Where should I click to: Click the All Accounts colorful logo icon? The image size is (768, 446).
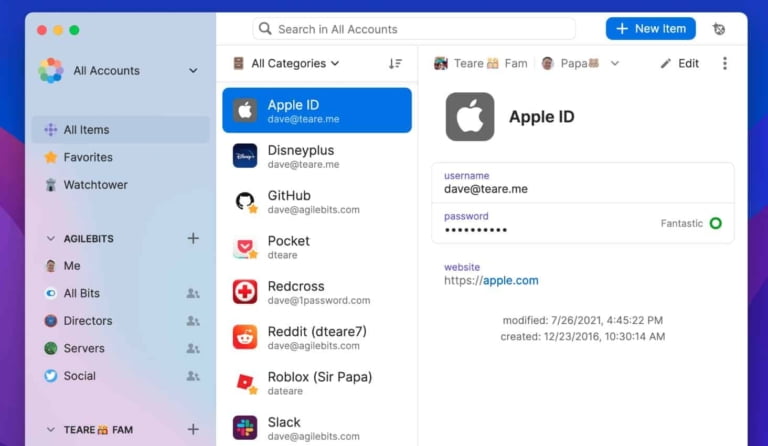[x=51, y=70]
